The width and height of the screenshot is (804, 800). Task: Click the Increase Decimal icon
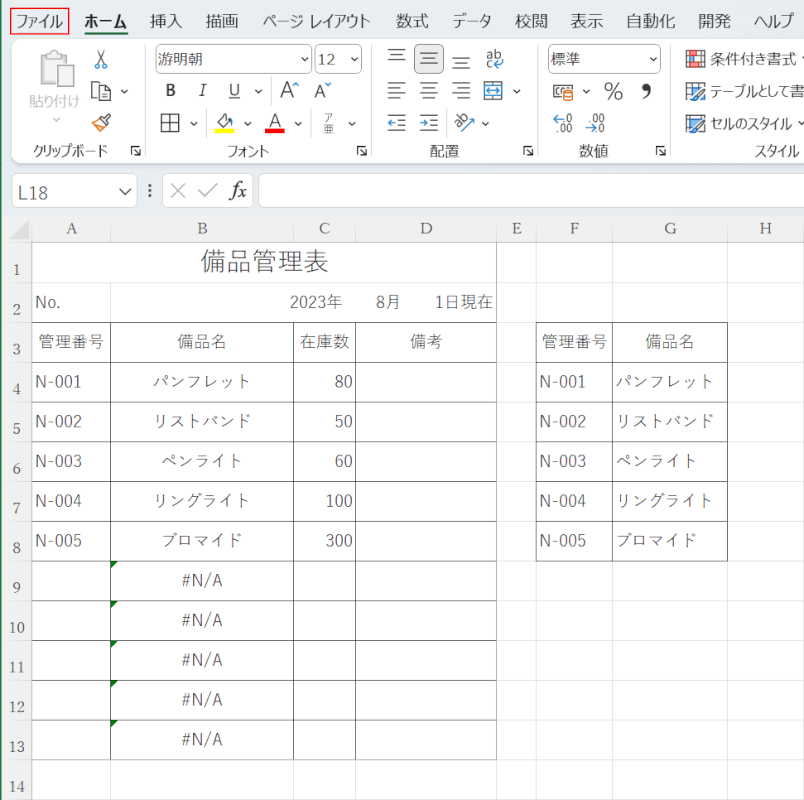tap(563, 123)
